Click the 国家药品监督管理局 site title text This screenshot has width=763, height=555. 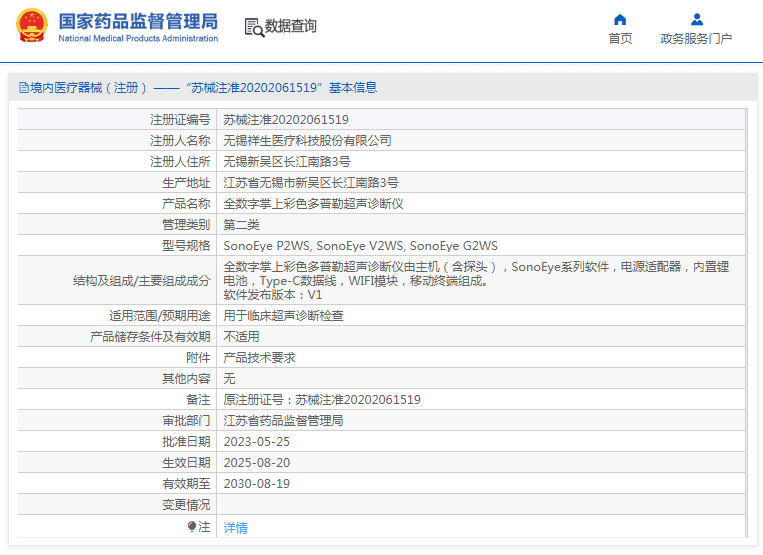[x=137, y=20]
